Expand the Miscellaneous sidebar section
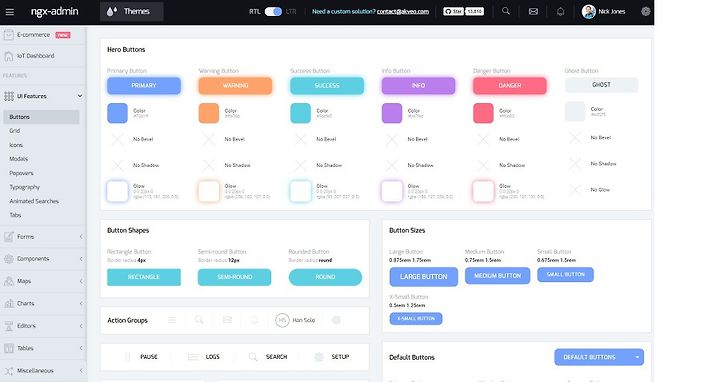The image size is (720, 382). pos(81,371)
